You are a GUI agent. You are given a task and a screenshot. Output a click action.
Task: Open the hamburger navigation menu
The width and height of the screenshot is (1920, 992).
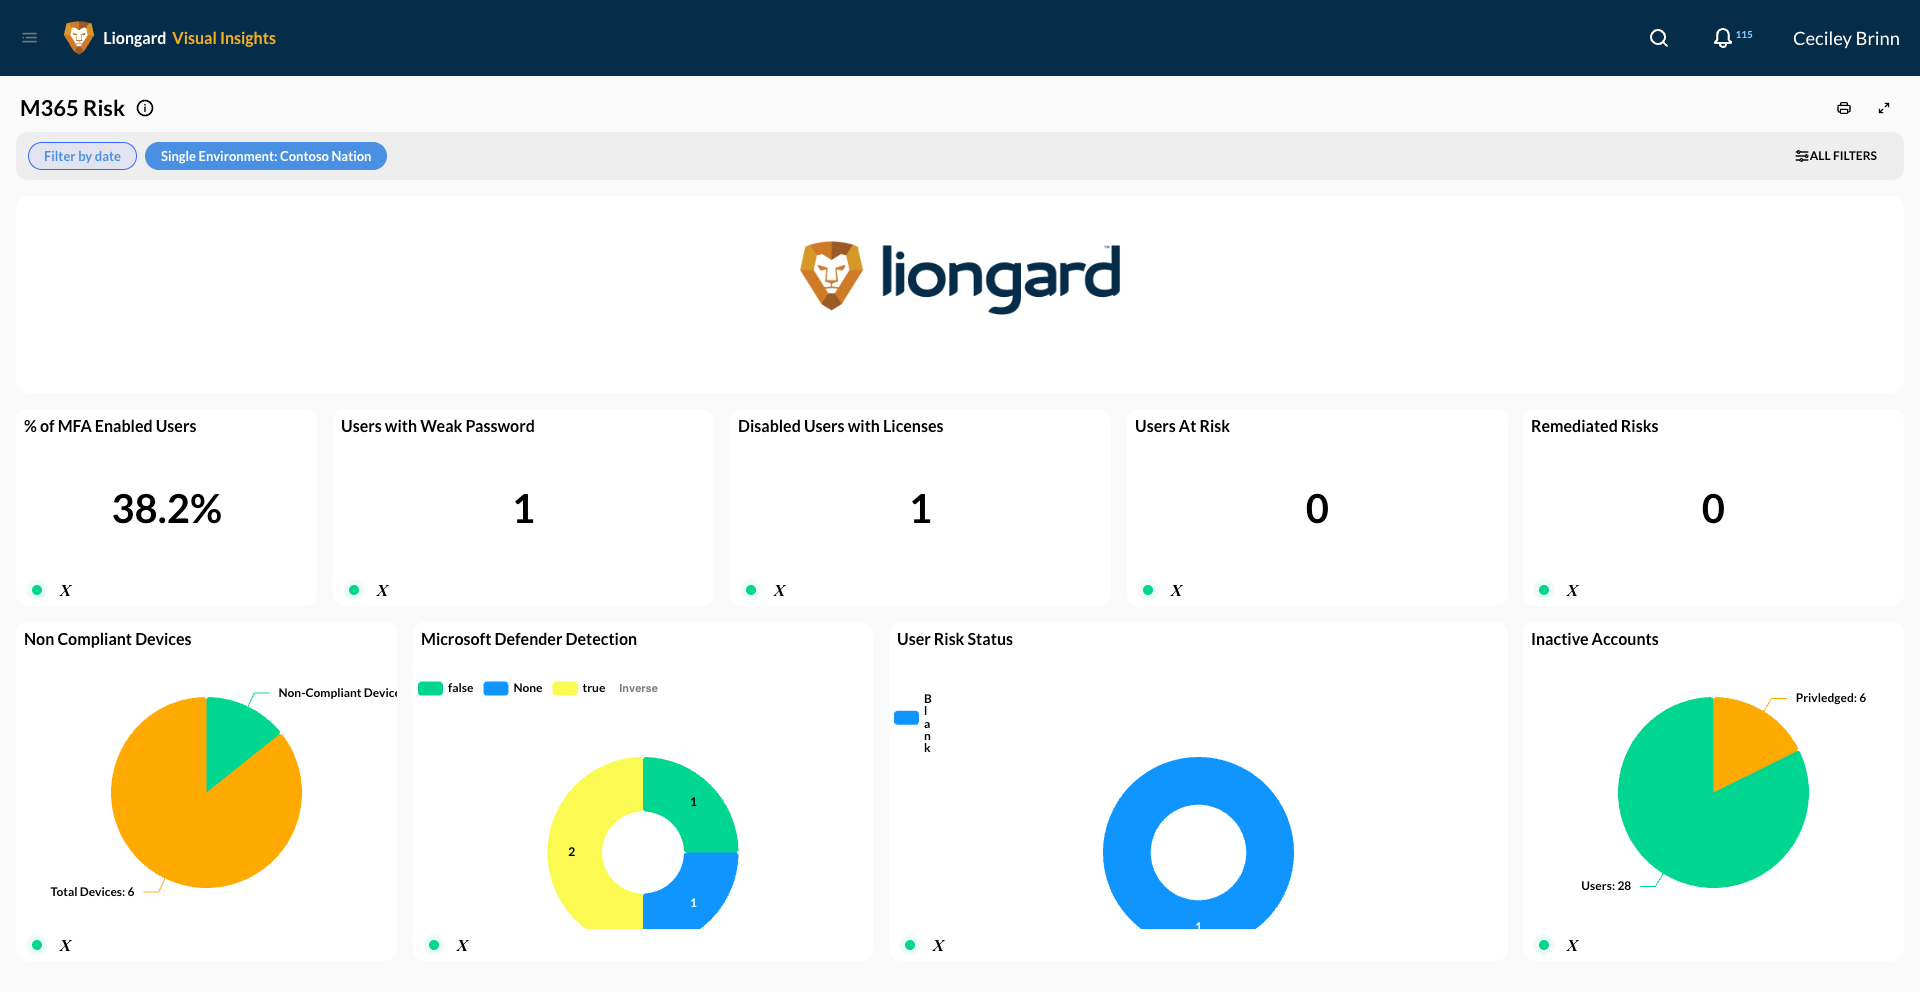point(30,38)
